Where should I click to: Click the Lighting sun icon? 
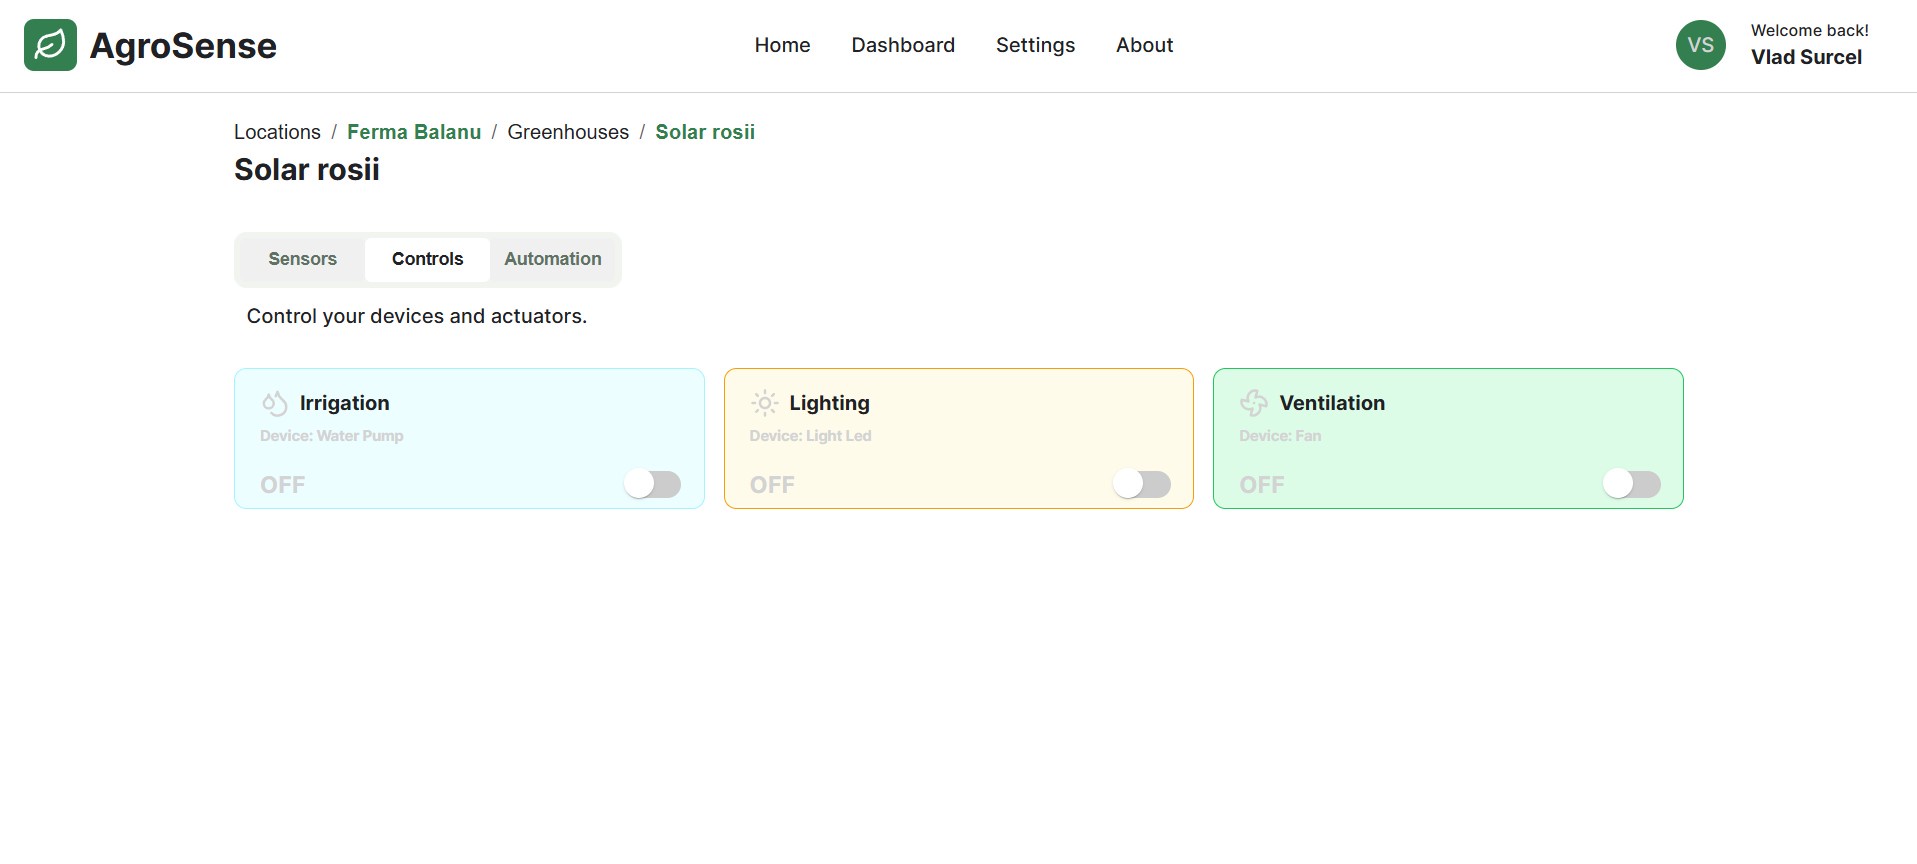[764, 403]
